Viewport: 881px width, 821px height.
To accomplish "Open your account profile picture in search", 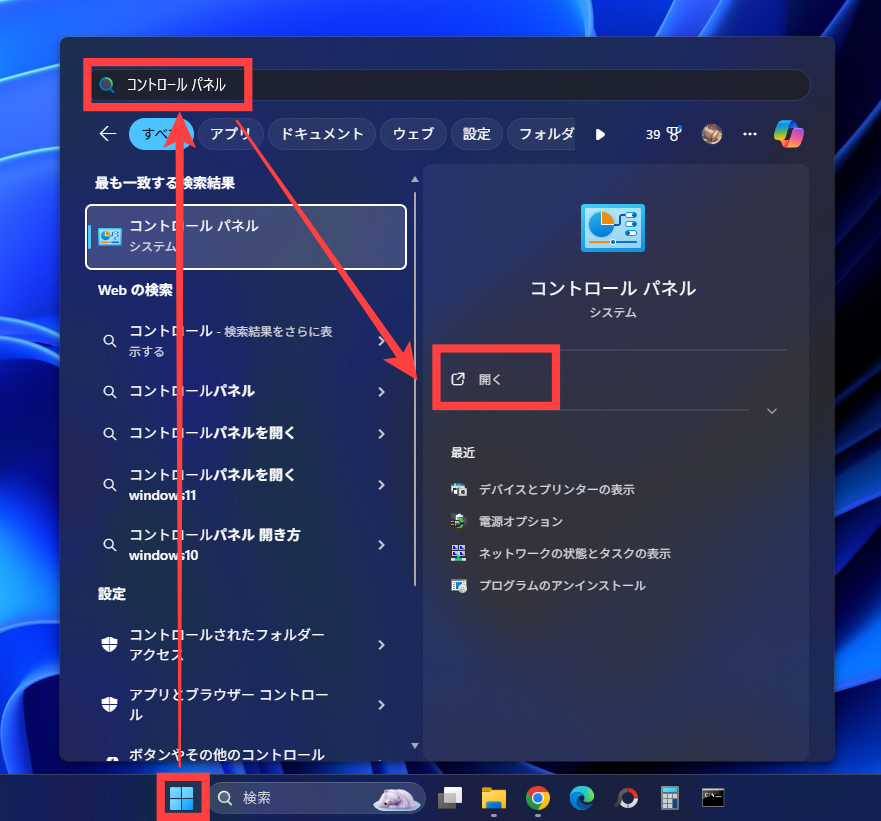I will [x=711, y=133].
